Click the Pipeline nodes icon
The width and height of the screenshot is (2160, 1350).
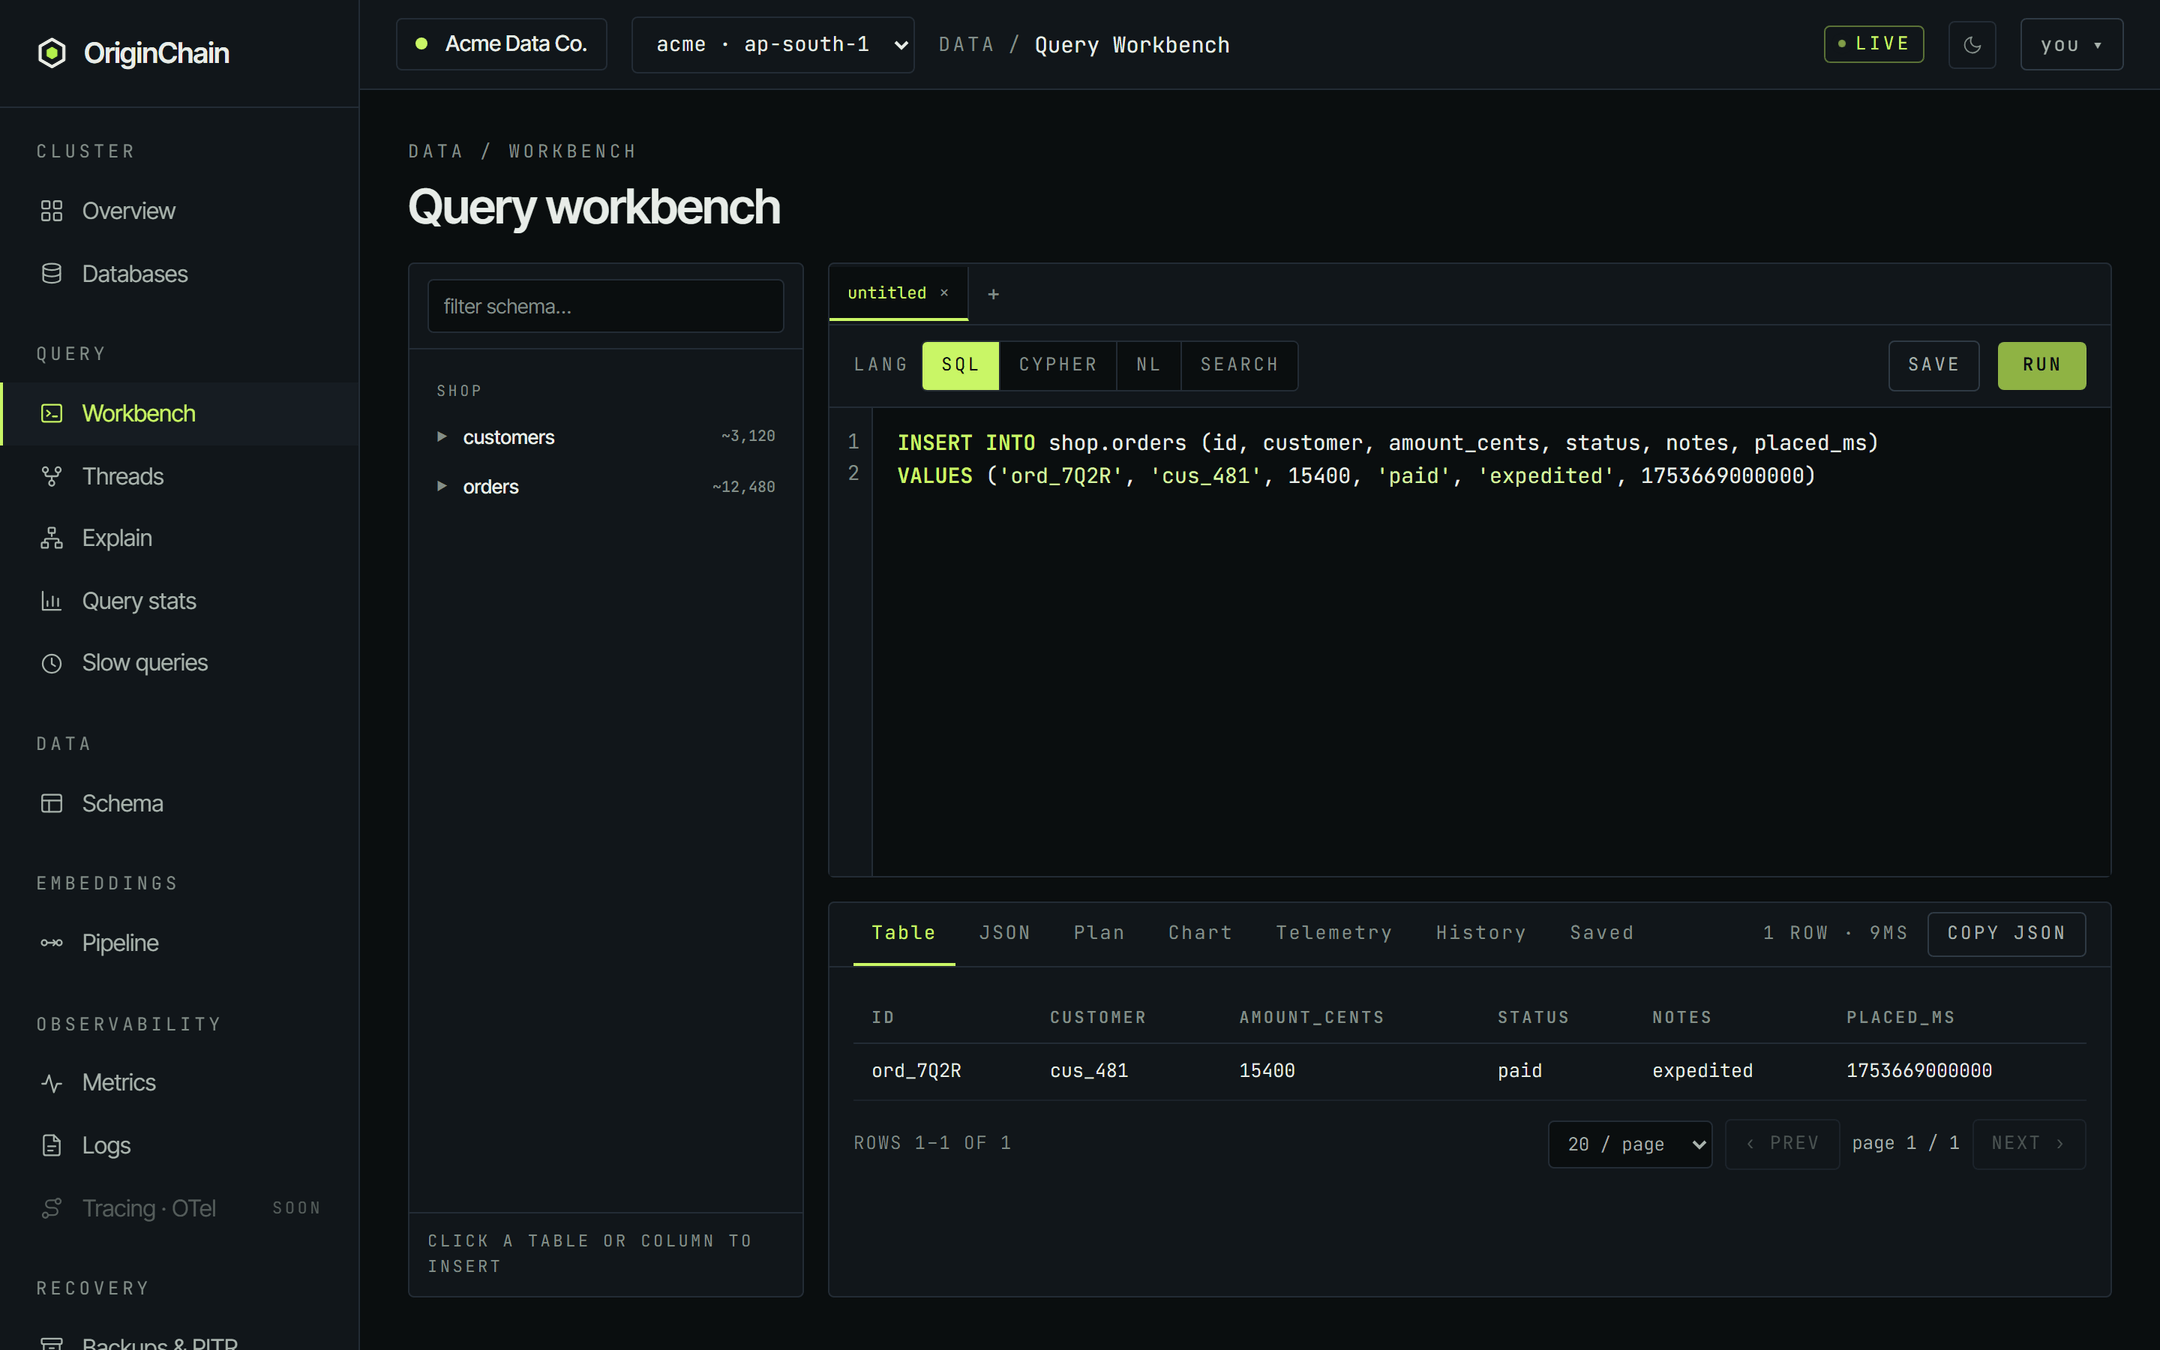(52, 943)
